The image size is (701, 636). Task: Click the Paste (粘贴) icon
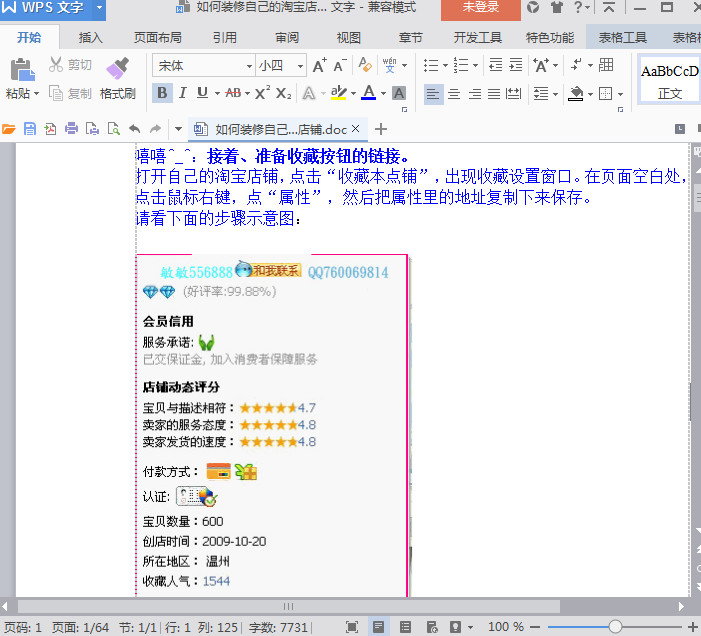point(21,70)
